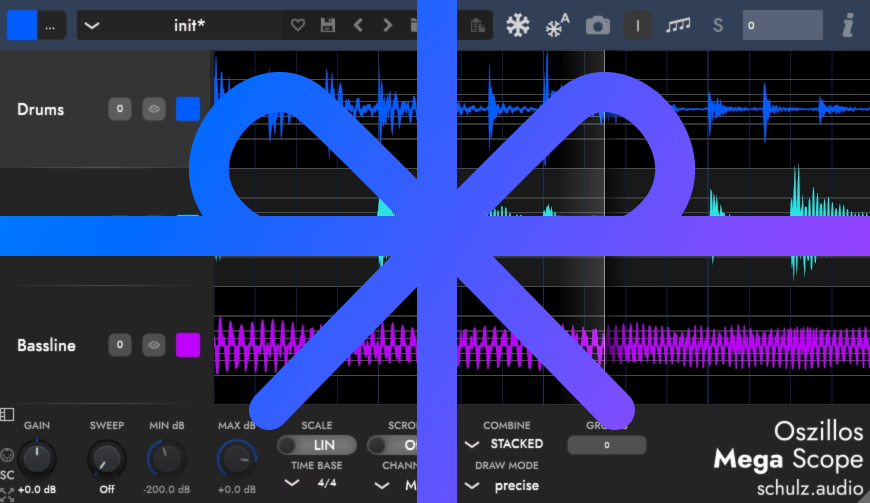Image resolution: width=870 pixels, height=503 pixels.
Task: Toggle the LIN scale switch
Action: (317, 445)
